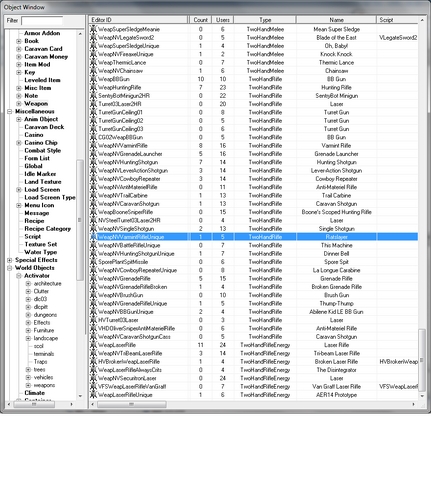
Task: Click weapon icon beside WeapNVTrailCarbine
Action: [x=93, y=196]
